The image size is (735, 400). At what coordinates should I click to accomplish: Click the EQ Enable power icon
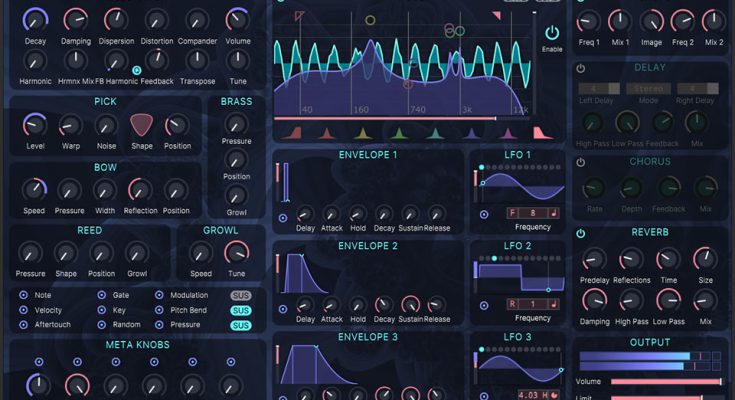[551, 33]
